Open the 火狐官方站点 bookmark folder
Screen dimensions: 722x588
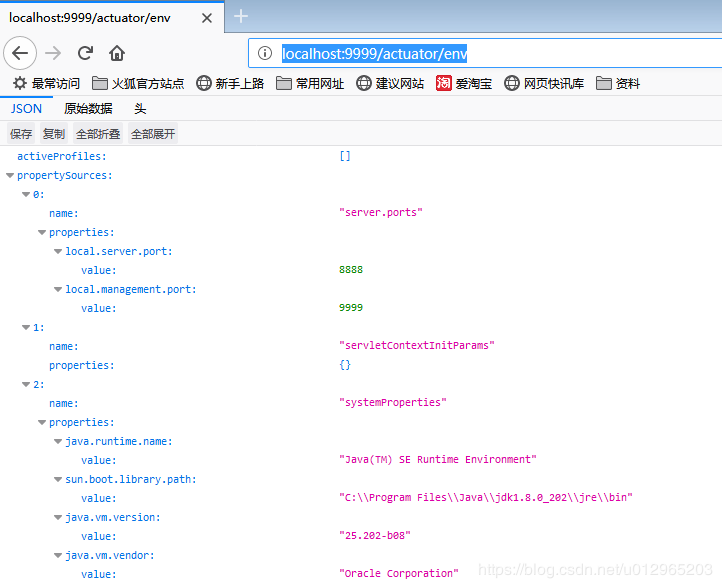[138, 83]
